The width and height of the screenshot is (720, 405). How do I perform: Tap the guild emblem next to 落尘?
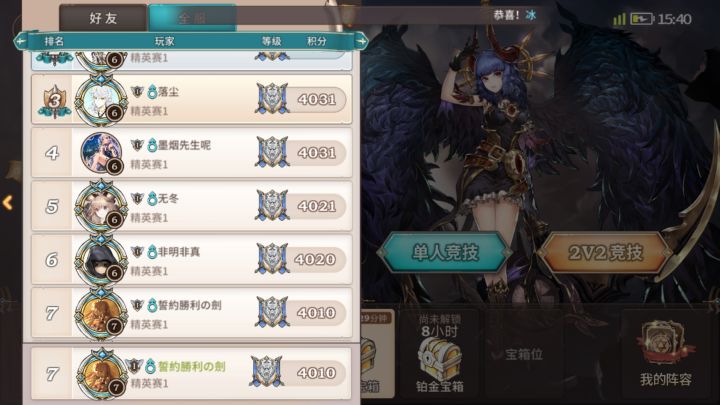coord(137,92)
